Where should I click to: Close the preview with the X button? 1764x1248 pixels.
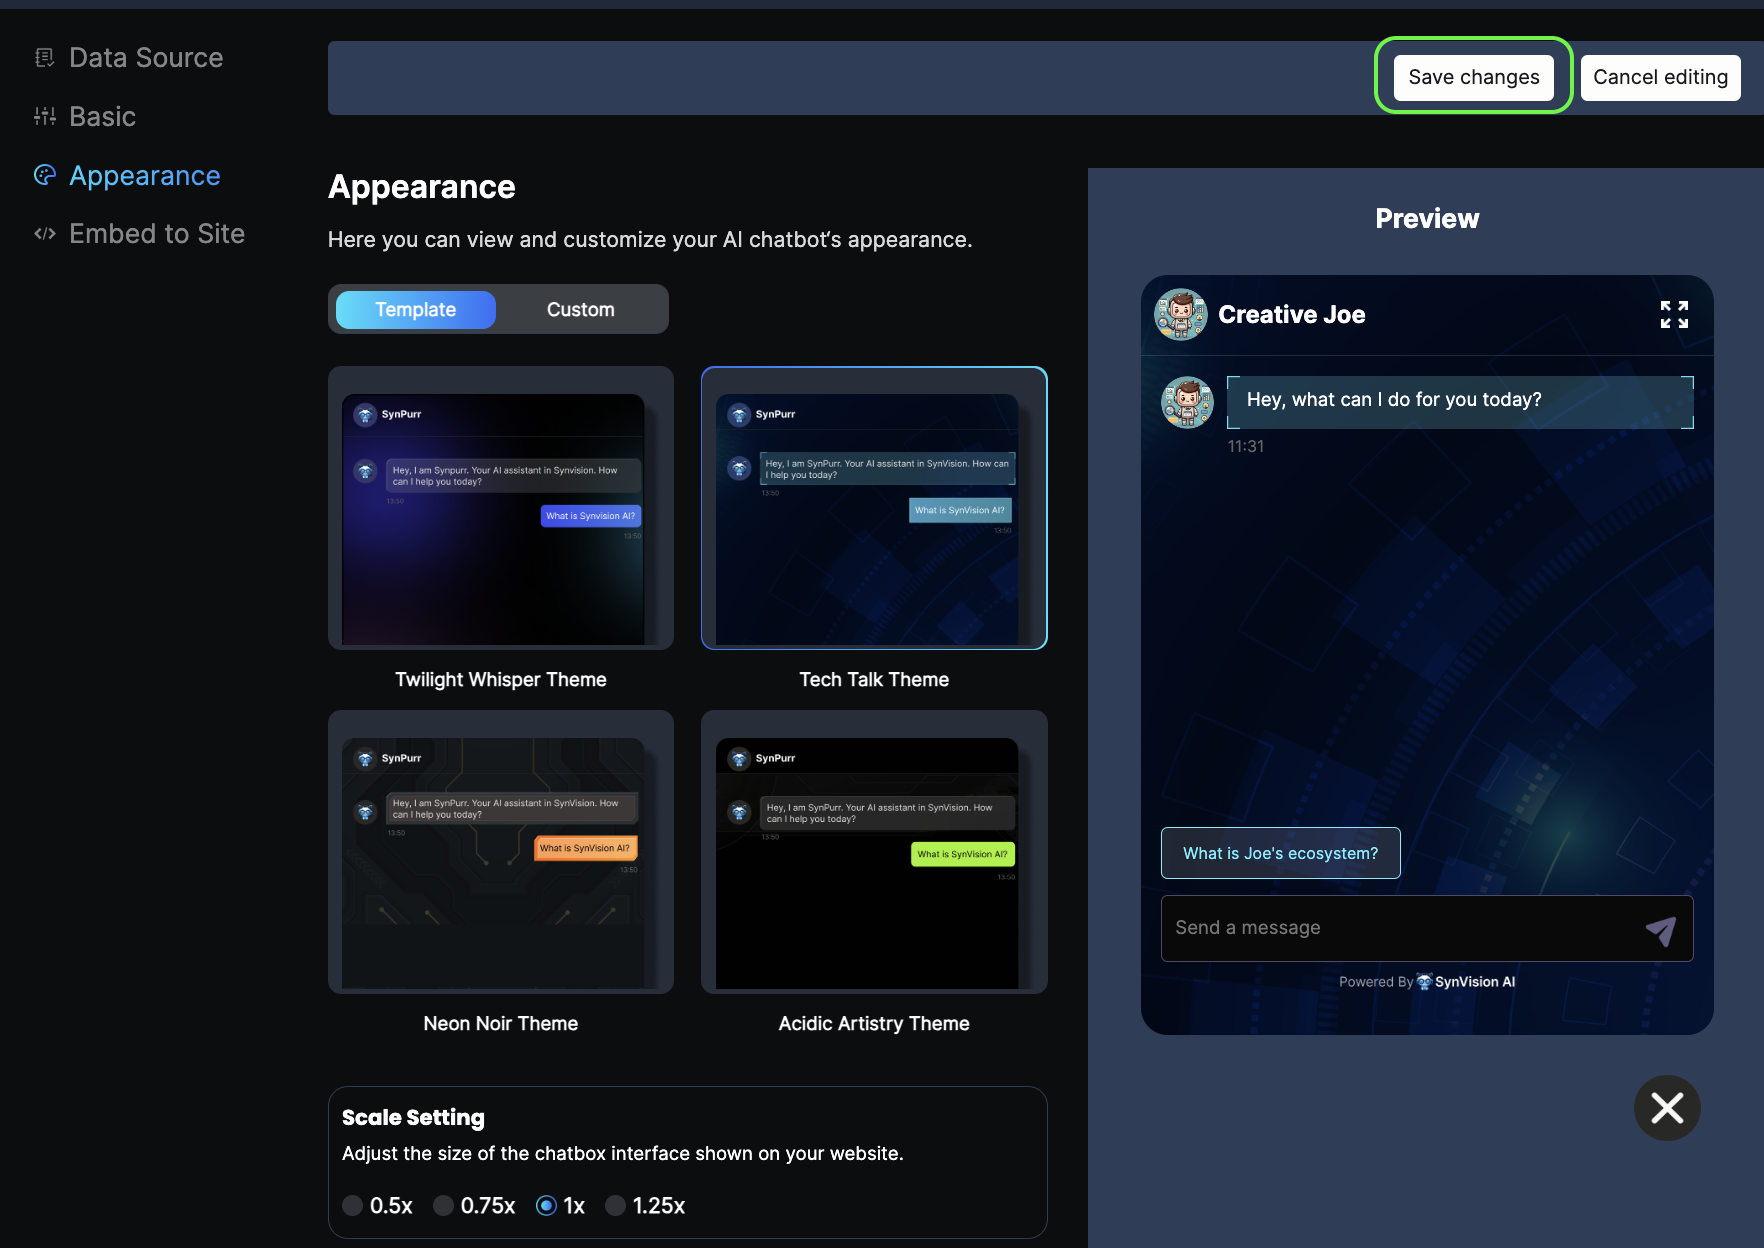coord(1667,1108)
